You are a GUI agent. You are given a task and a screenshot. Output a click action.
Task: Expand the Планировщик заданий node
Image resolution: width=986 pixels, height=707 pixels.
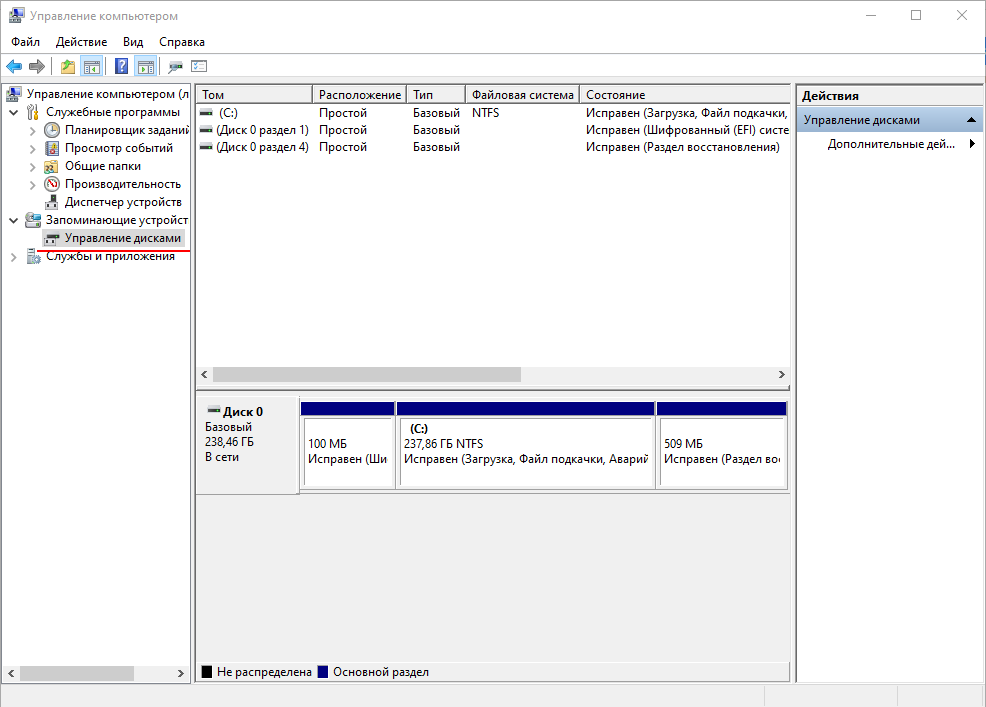point(33,131)
